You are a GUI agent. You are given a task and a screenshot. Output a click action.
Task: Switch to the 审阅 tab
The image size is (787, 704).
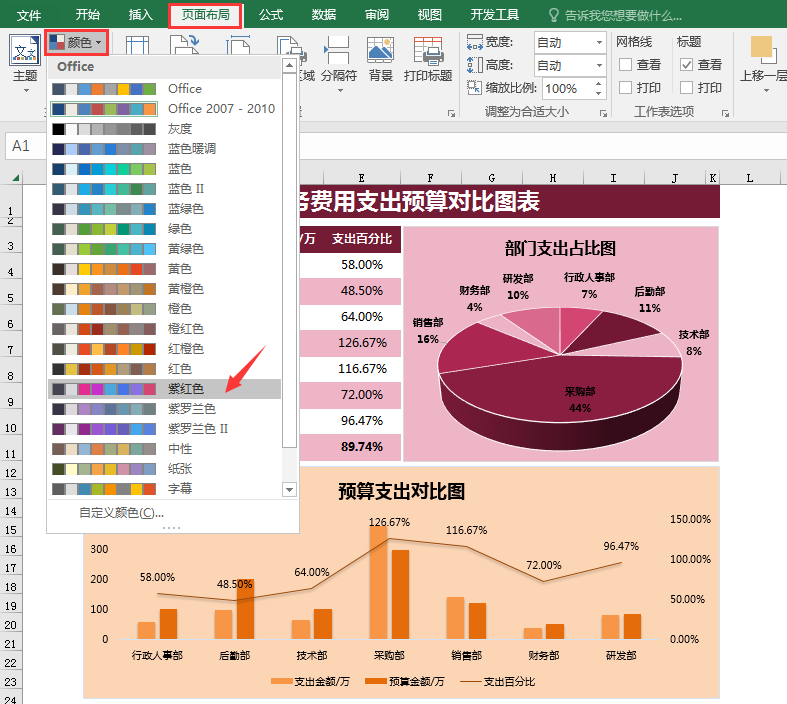pos(377,15)
